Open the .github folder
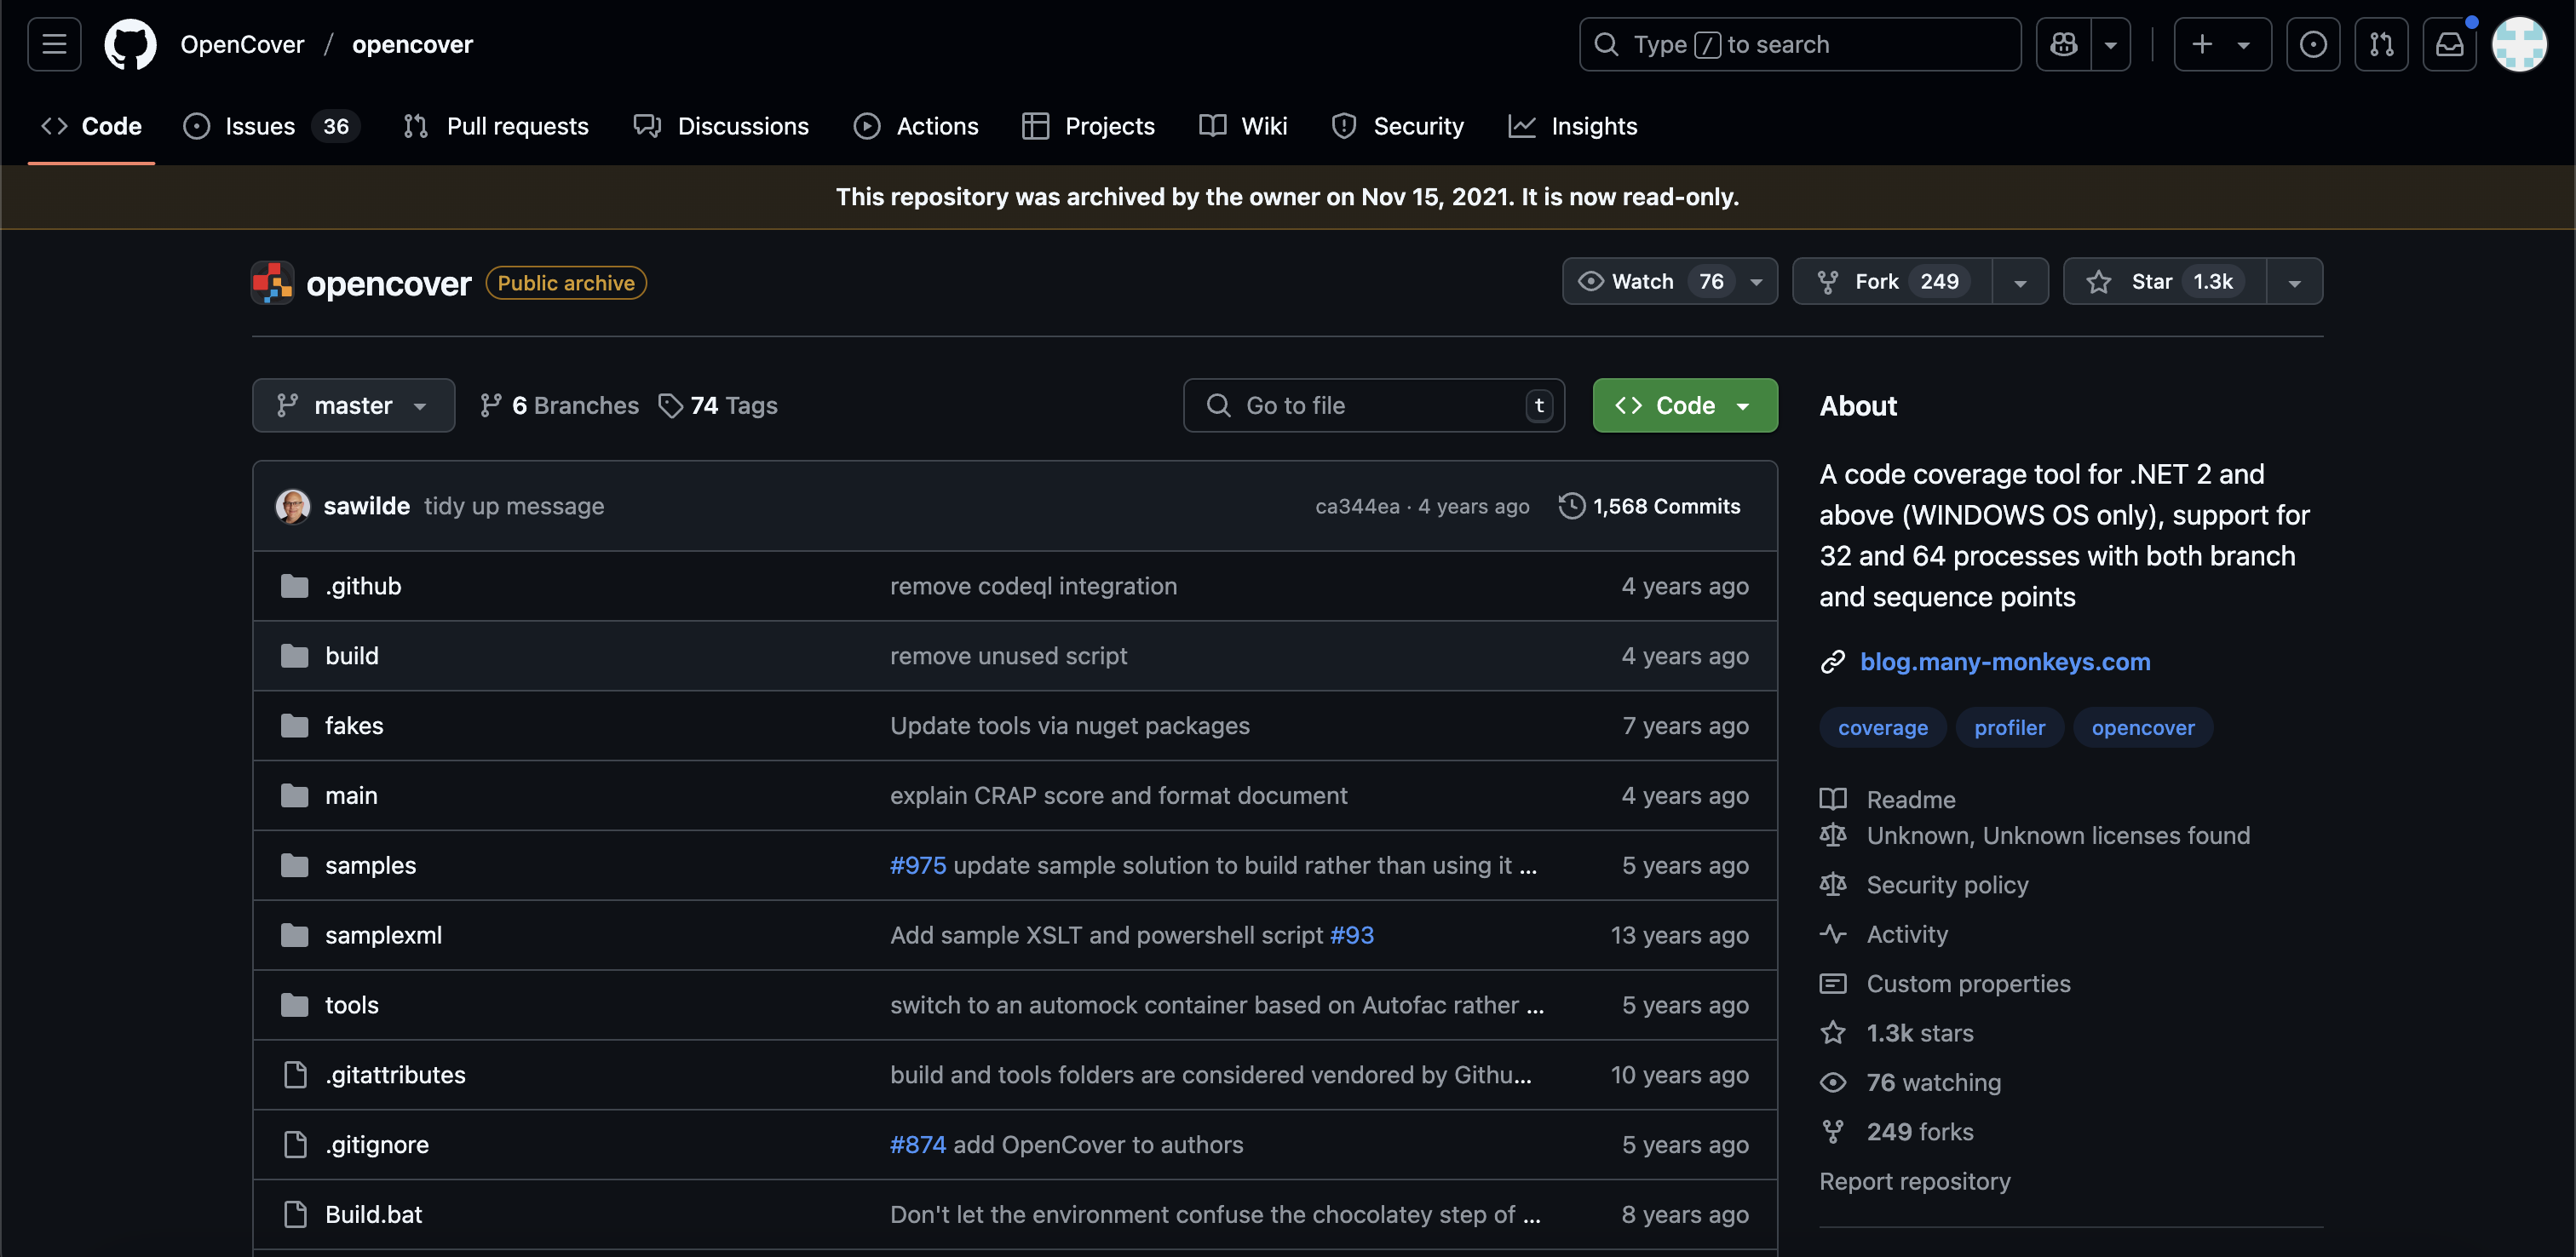This screenshot has height=1257, width=2576. 363,586
